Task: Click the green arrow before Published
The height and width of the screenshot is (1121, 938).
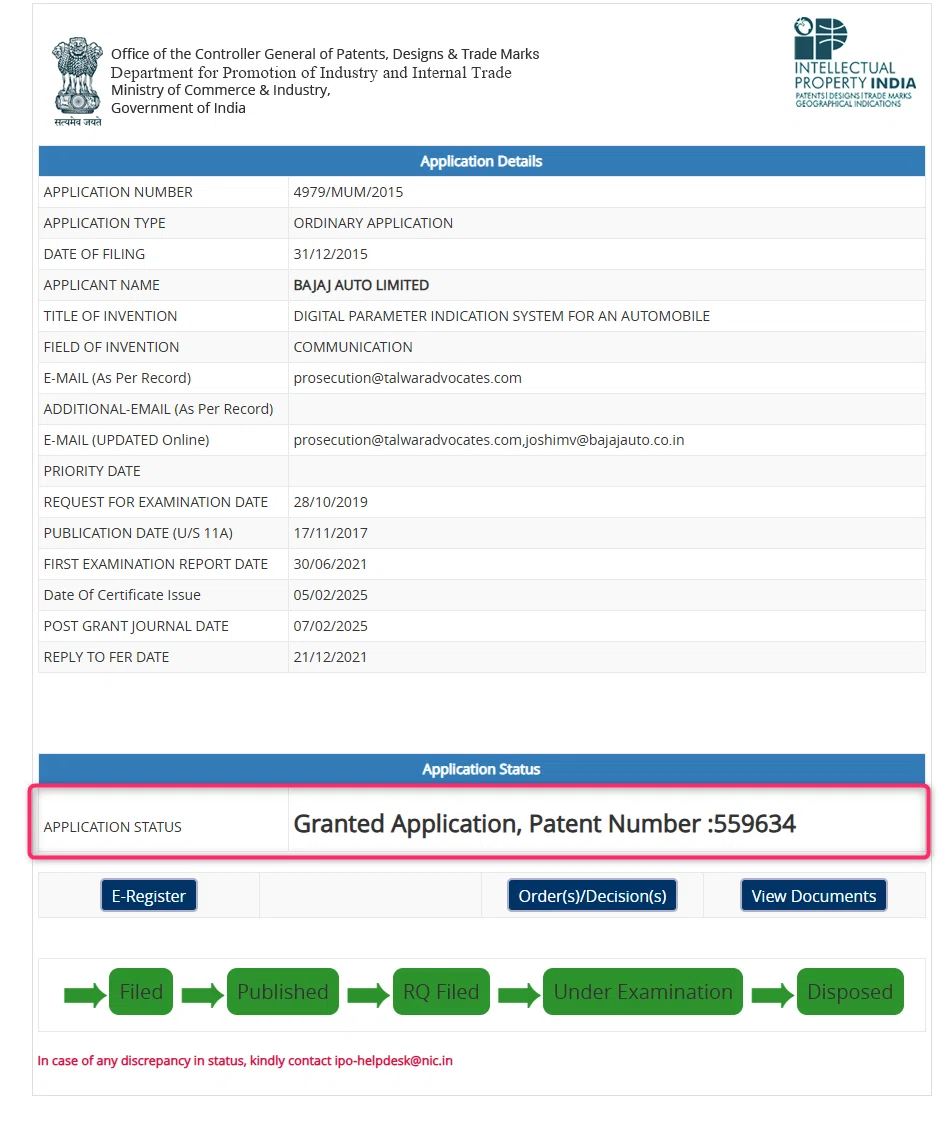Action: [x=203, y=994]
